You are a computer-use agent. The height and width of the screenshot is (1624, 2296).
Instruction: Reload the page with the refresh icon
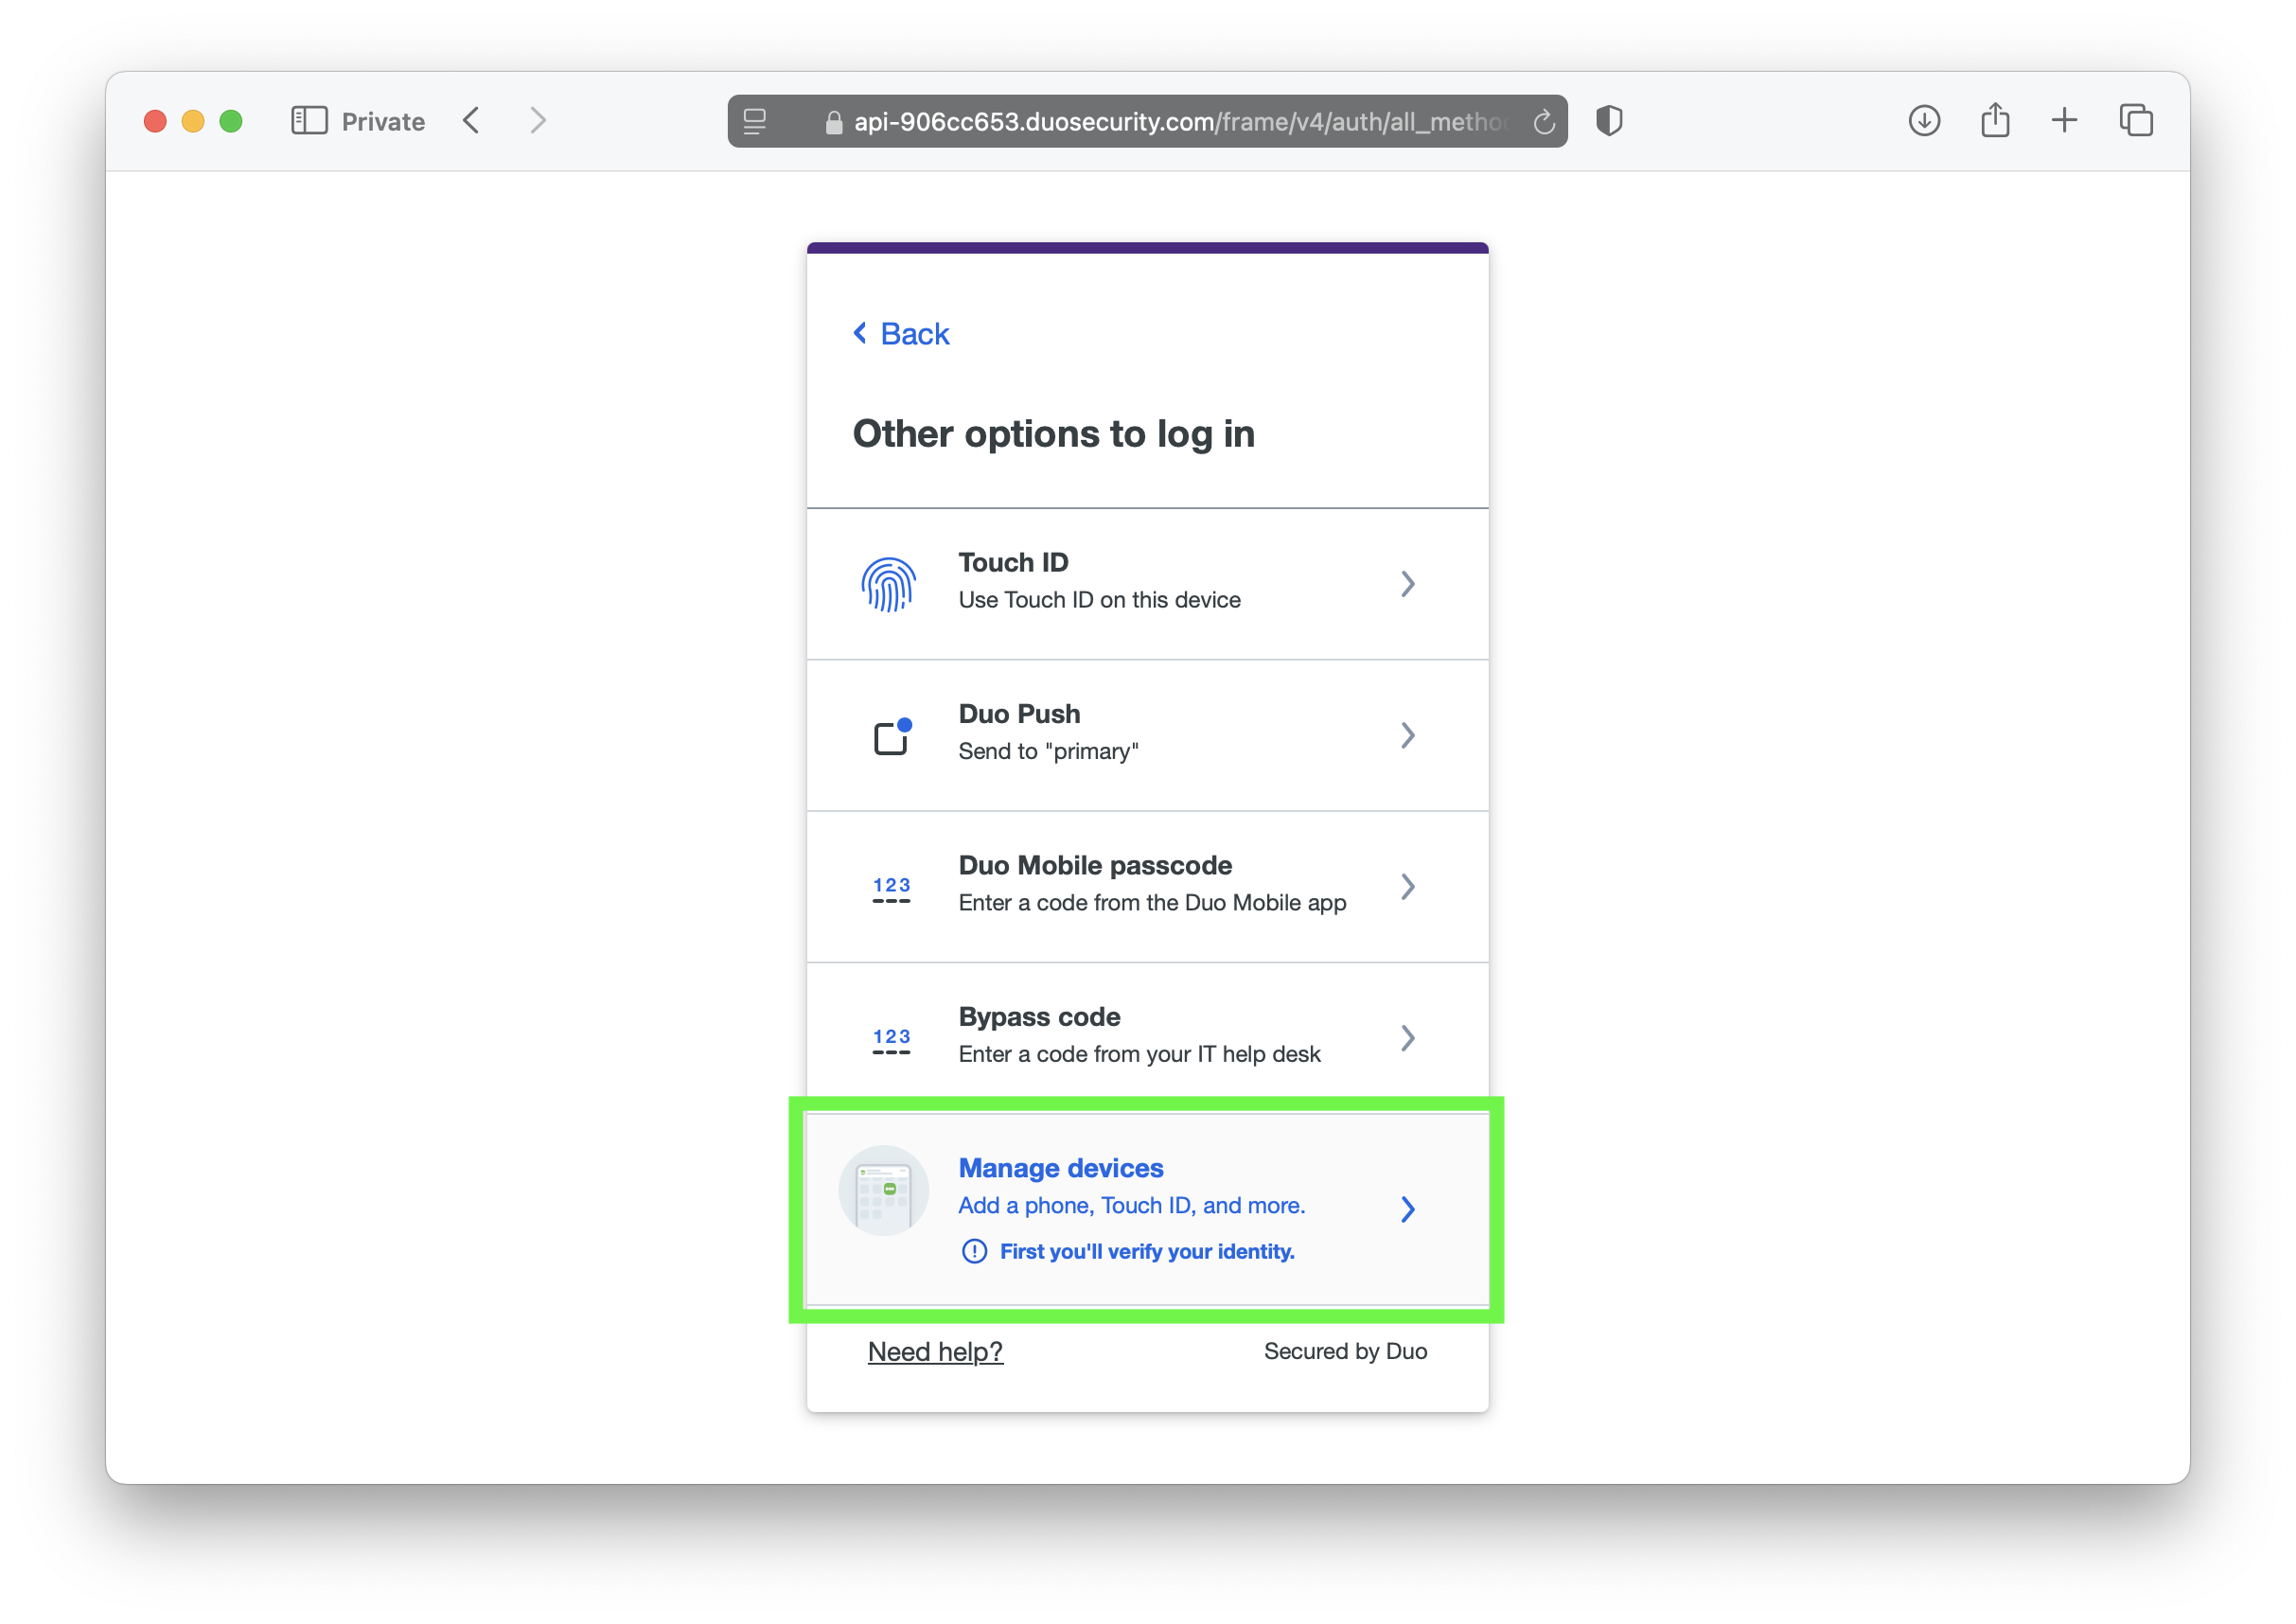pos(1544,122)
